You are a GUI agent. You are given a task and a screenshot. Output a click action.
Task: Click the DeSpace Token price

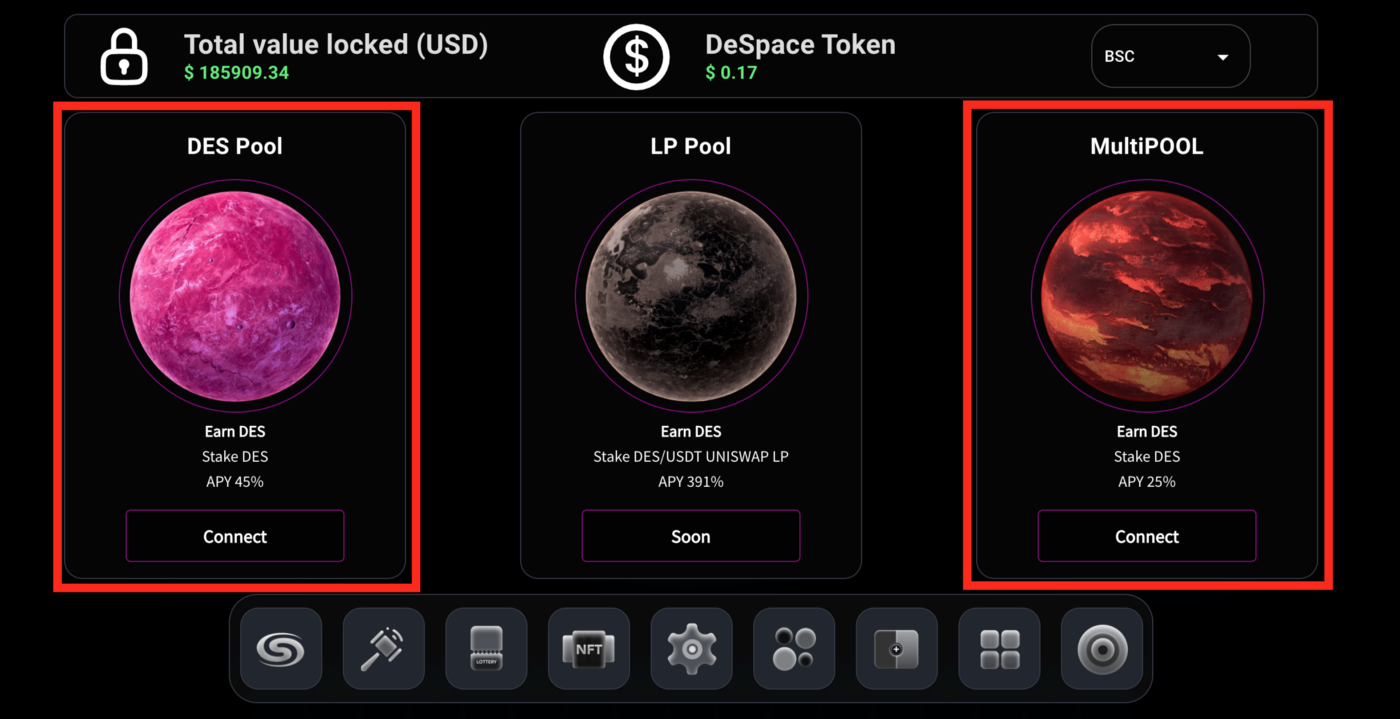tap(731, 73)
